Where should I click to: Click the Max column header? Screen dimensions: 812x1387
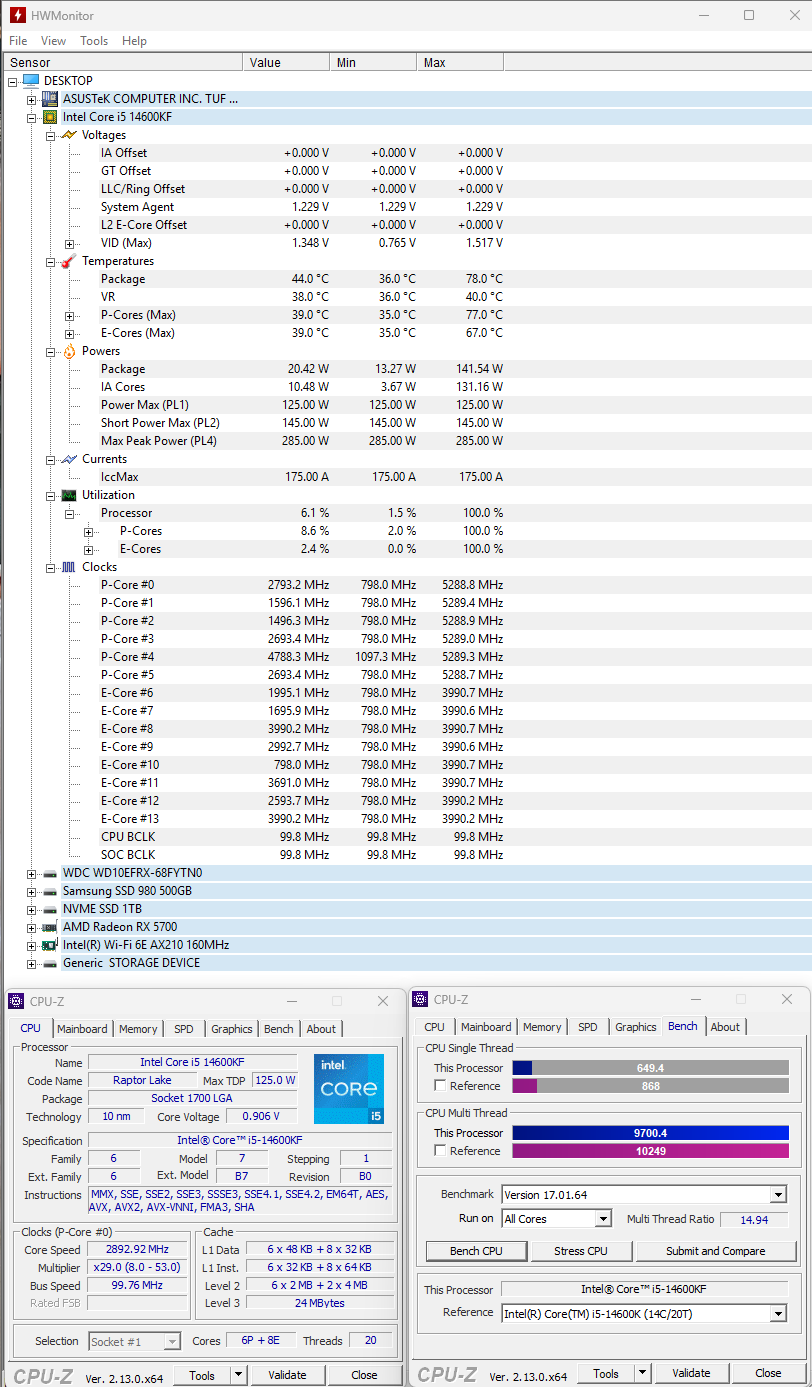click(460, 63)
